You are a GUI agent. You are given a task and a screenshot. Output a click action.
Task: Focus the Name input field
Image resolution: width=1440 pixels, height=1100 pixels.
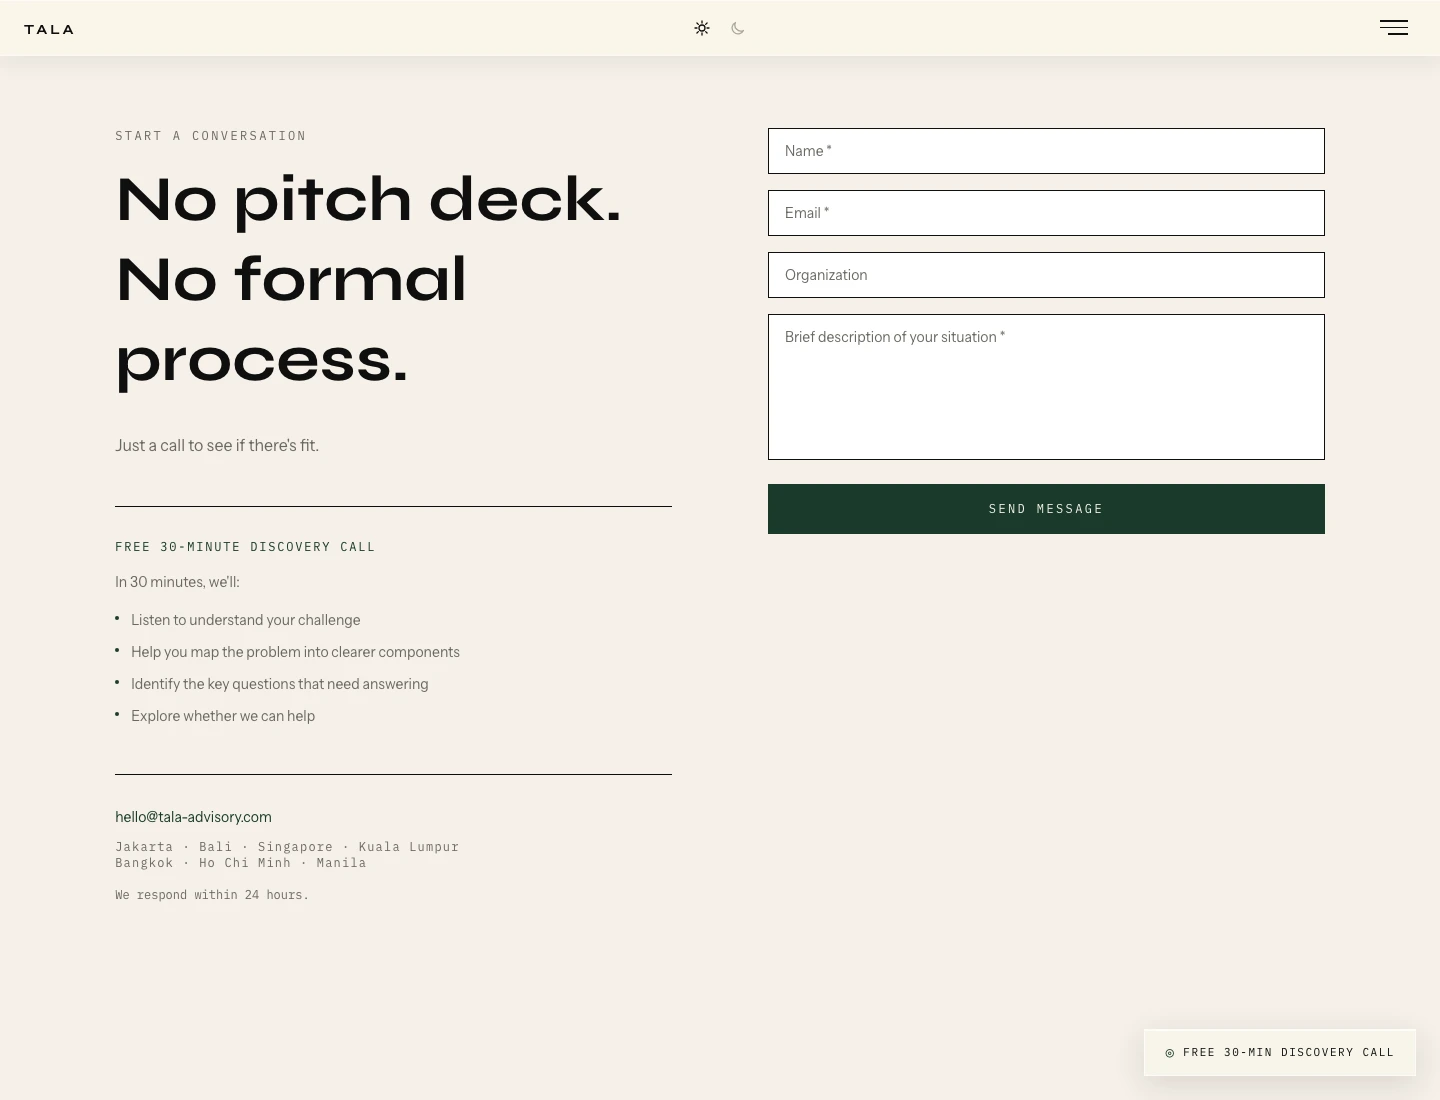1046,151
